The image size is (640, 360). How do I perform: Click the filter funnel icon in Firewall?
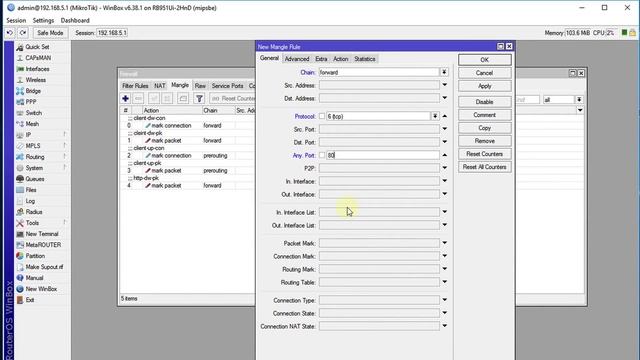[199, 99]
